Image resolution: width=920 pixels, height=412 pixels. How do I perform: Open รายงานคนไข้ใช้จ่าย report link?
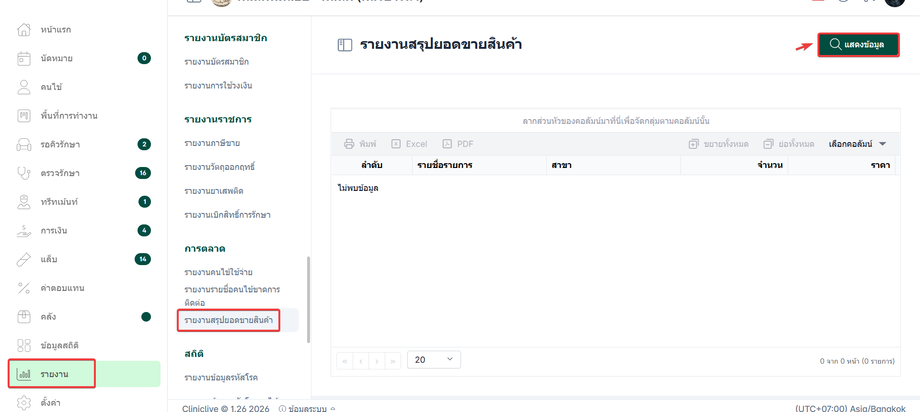218,273
